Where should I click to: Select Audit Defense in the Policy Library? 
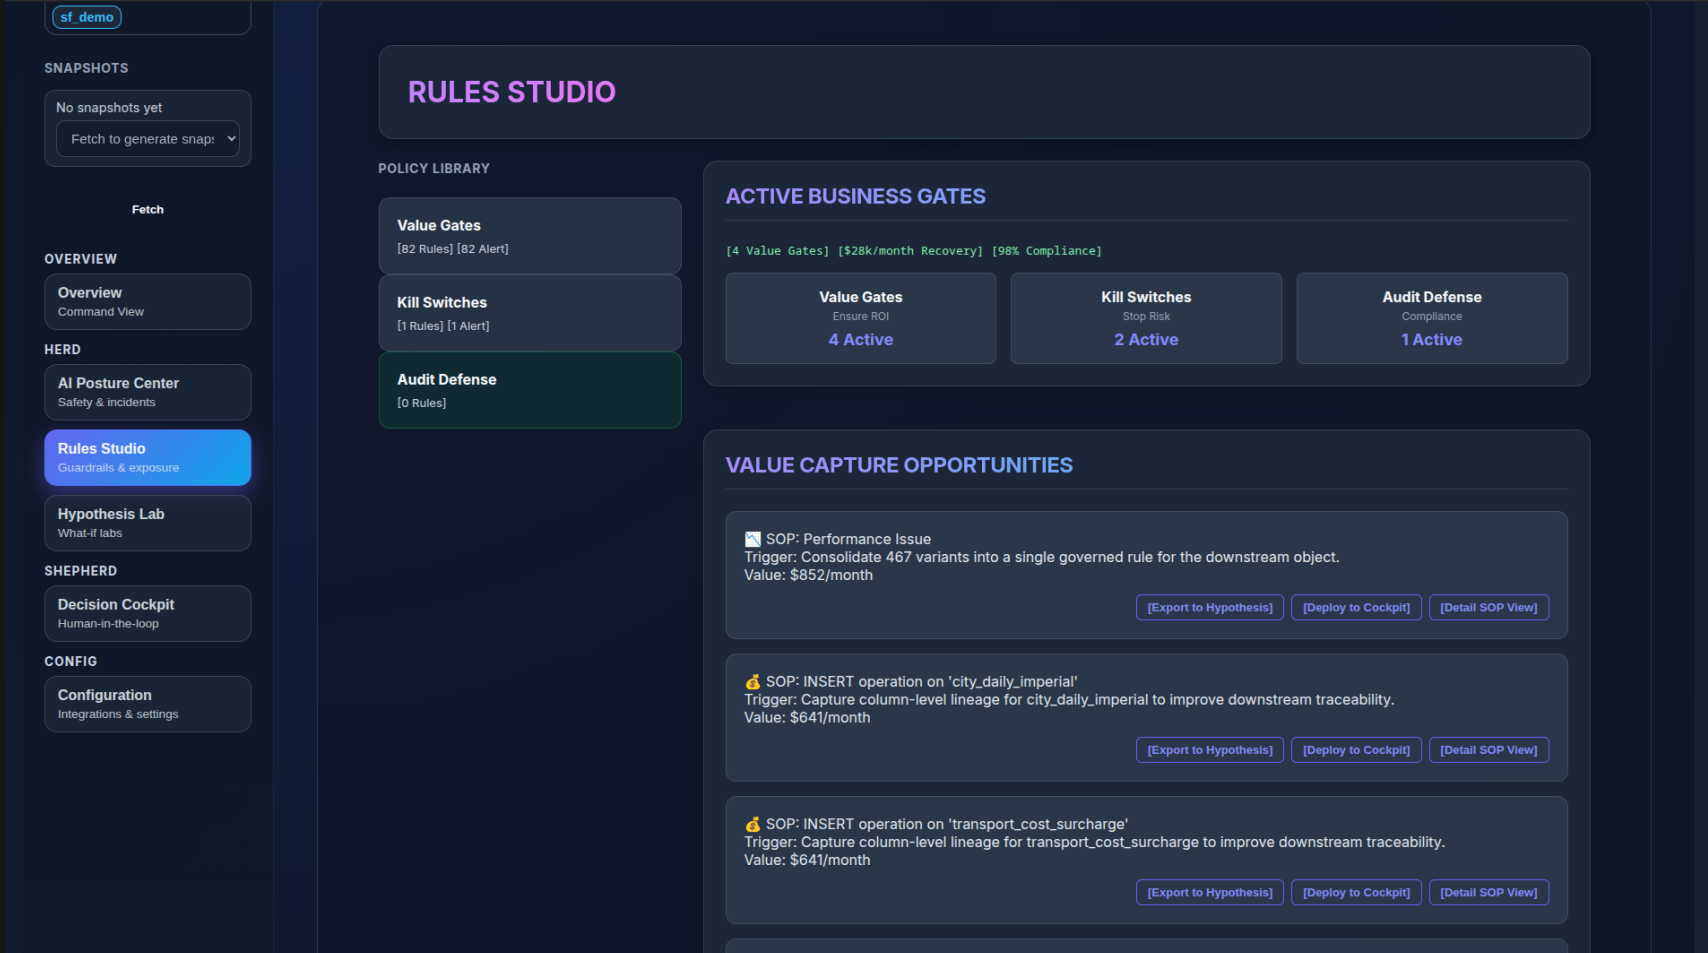click(x=529, y=390)
